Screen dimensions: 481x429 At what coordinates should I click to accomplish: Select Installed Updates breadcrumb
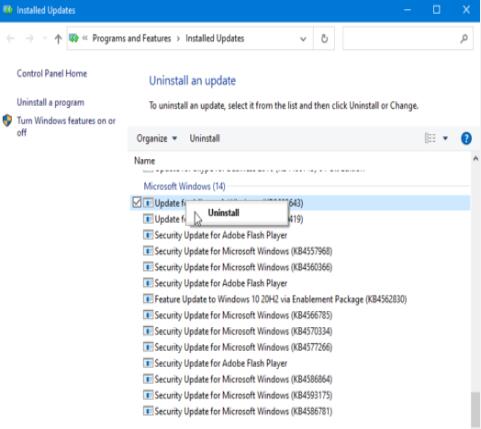click(x=215, y=38)
